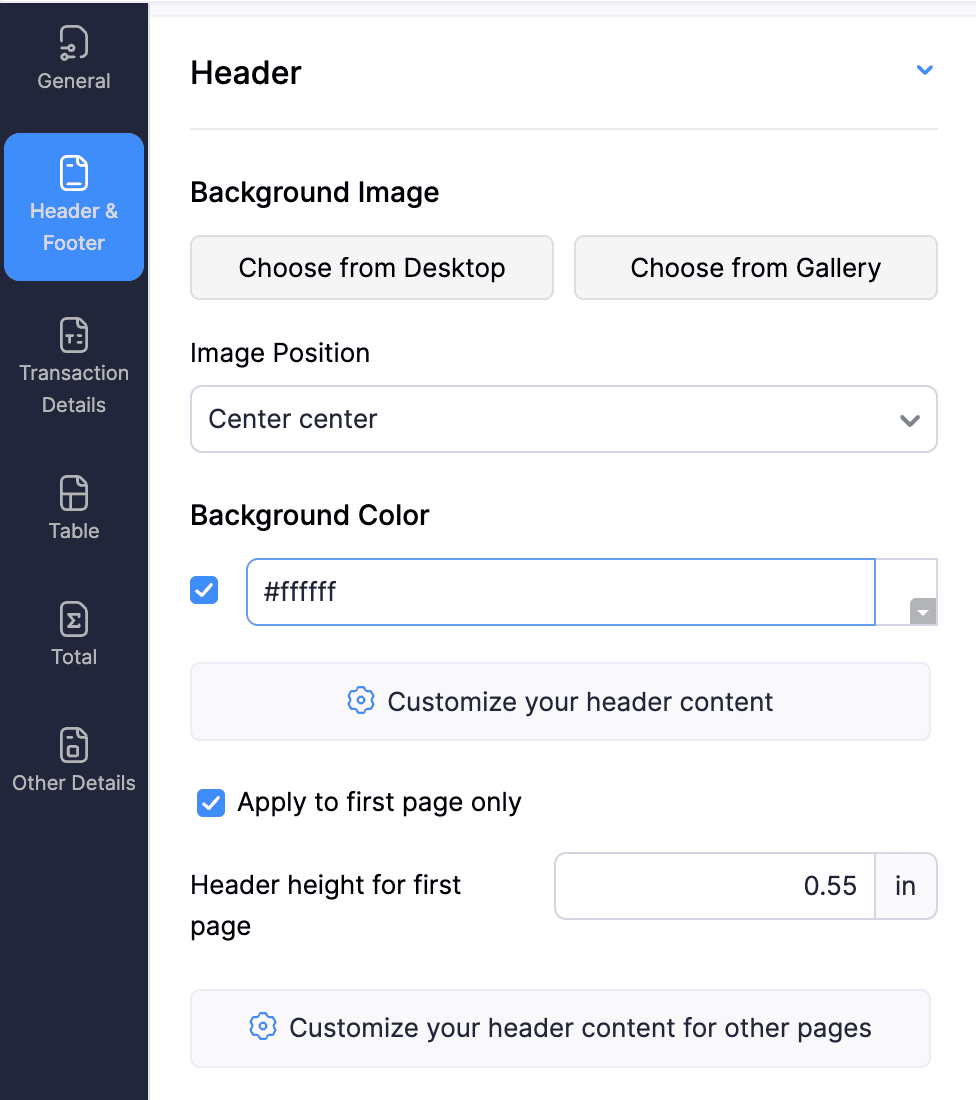
Task: Uncheck the Background Color checkbox
Action: coord(204,591)
